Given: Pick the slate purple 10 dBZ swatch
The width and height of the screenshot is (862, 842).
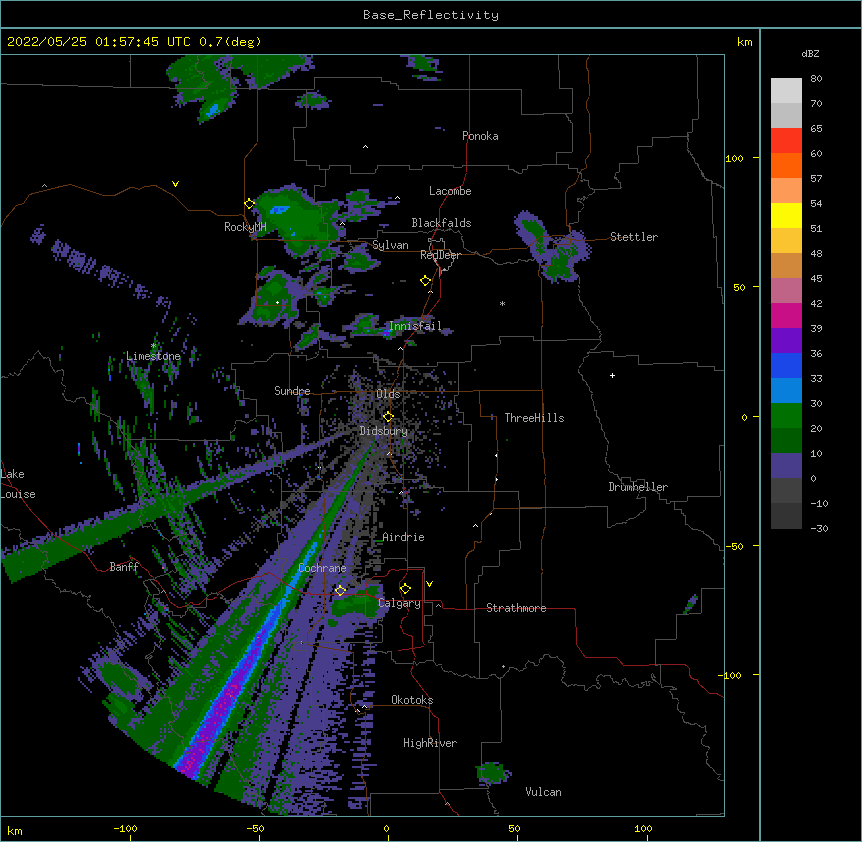Looking at the screenshot, I should [x=786, y=466].
